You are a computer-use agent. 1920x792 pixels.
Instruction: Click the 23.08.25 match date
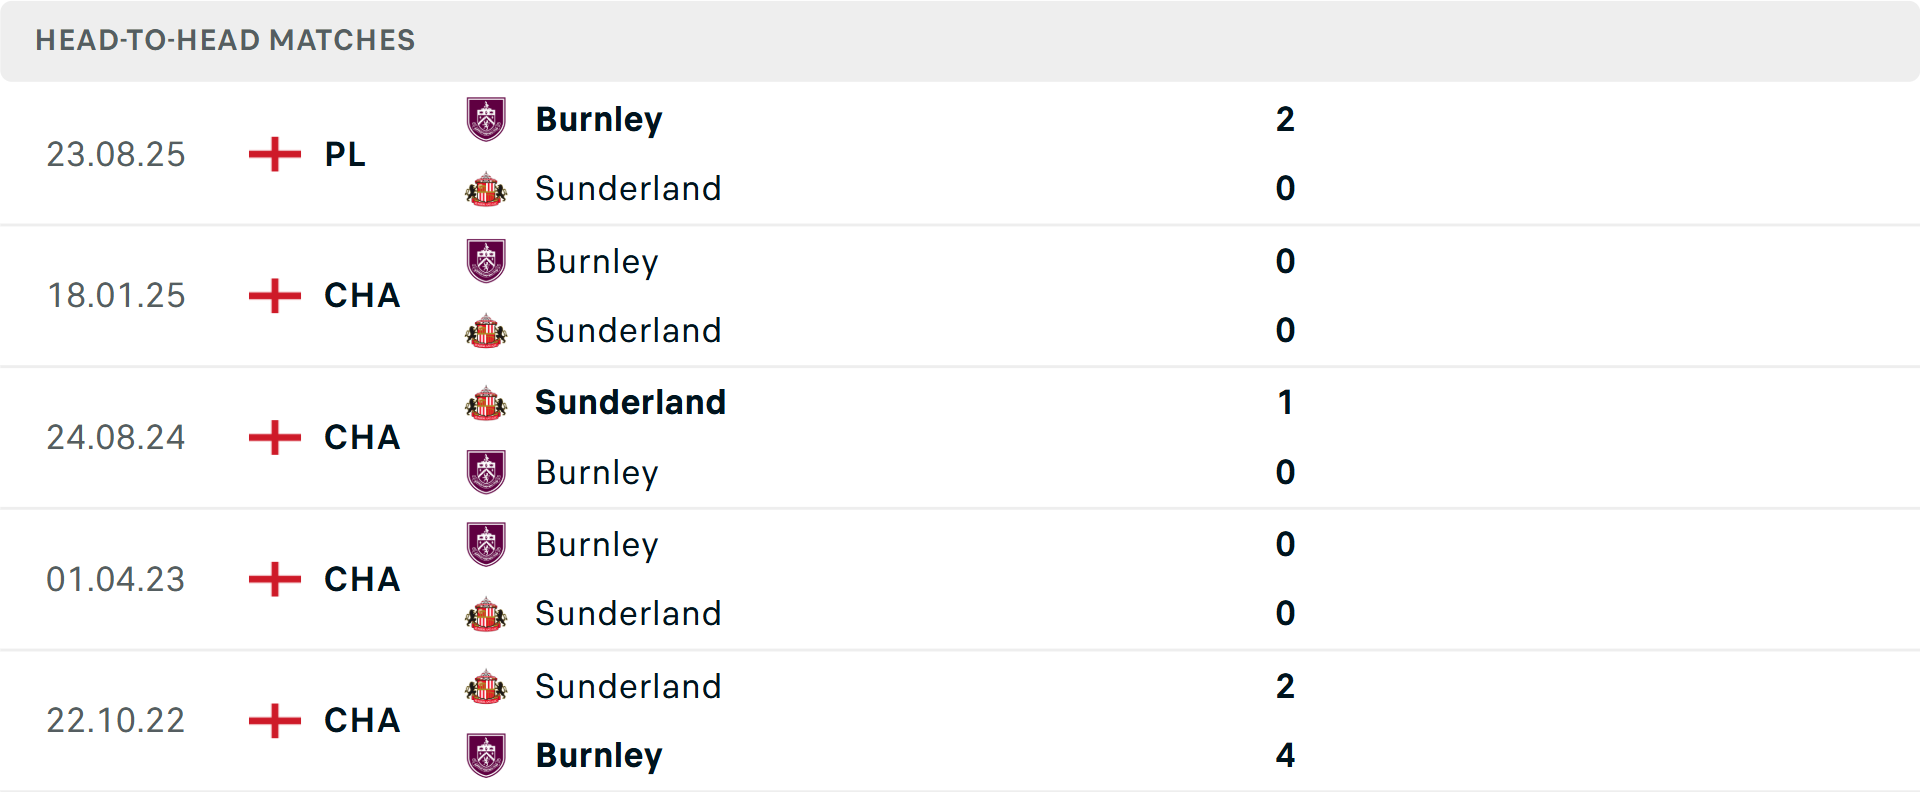[x=116, y=154]
